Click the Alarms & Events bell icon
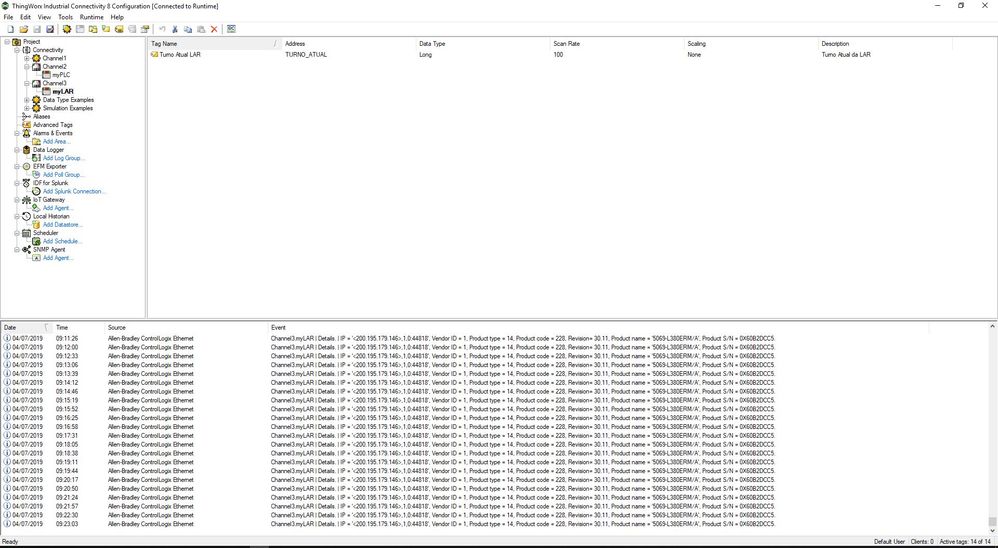Viewport: 998px width, 548px height. (26, 133)
